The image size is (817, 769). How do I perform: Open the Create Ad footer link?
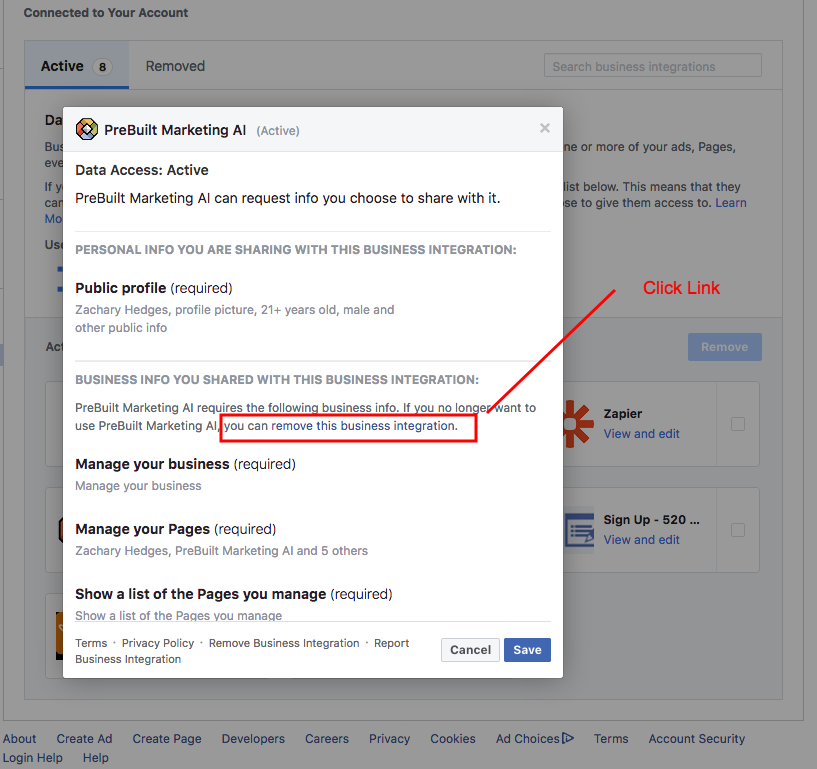(x=84, y=738)
